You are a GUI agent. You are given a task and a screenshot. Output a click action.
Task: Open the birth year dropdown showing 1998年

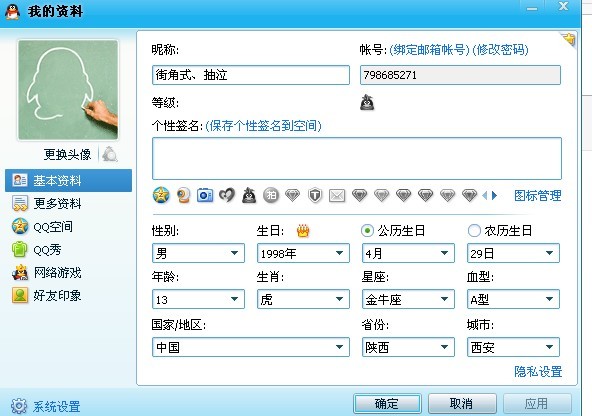pos(303,253)
